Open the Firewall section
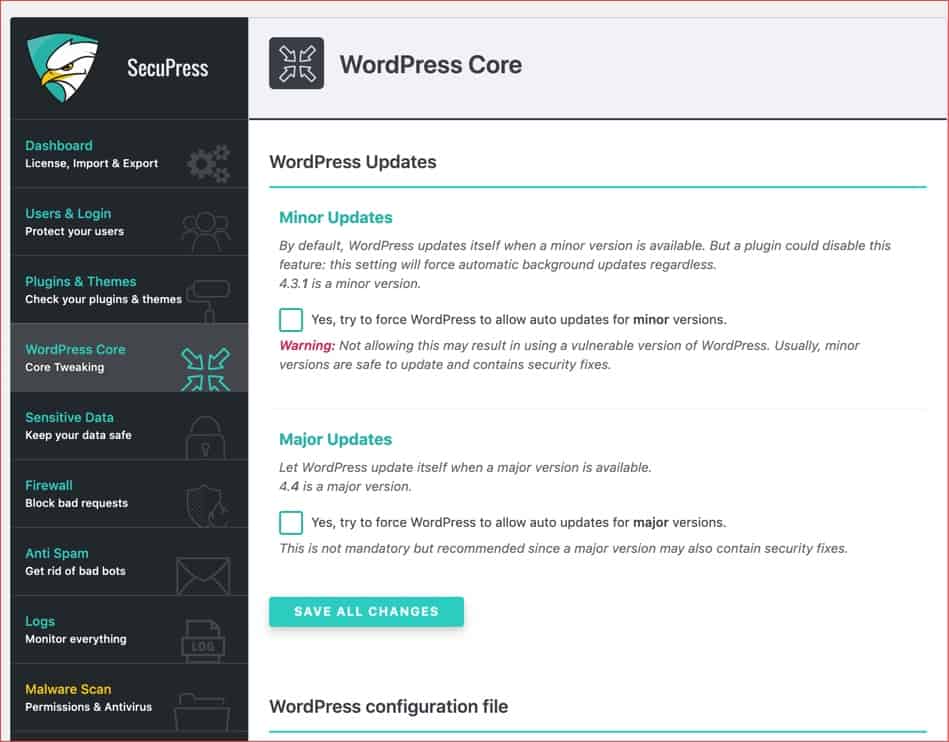 click(x=129, y=494)
